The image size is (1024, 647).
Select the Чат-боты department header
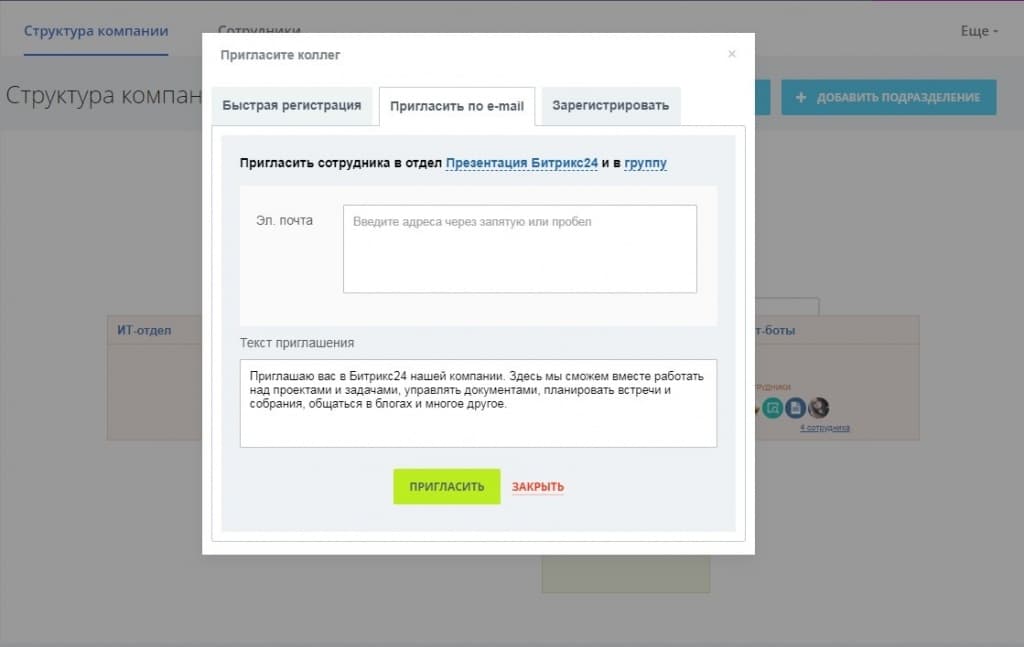[x=837, y=330]
